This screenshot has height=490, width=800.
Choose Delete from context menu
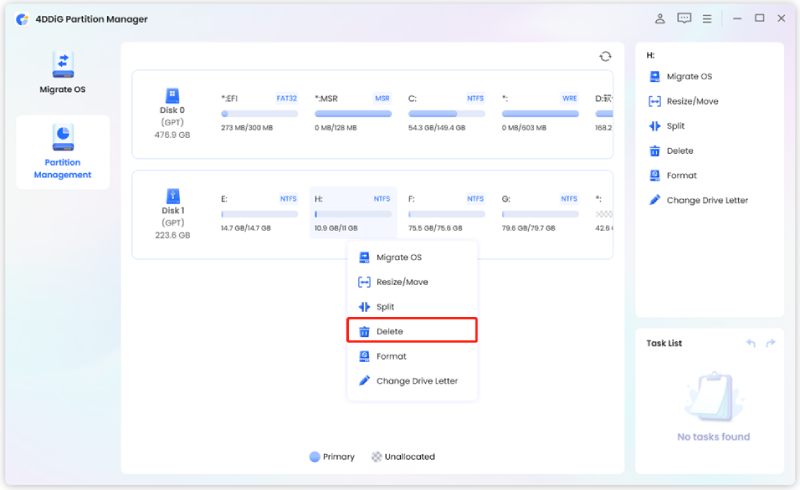tap(412, 330)
